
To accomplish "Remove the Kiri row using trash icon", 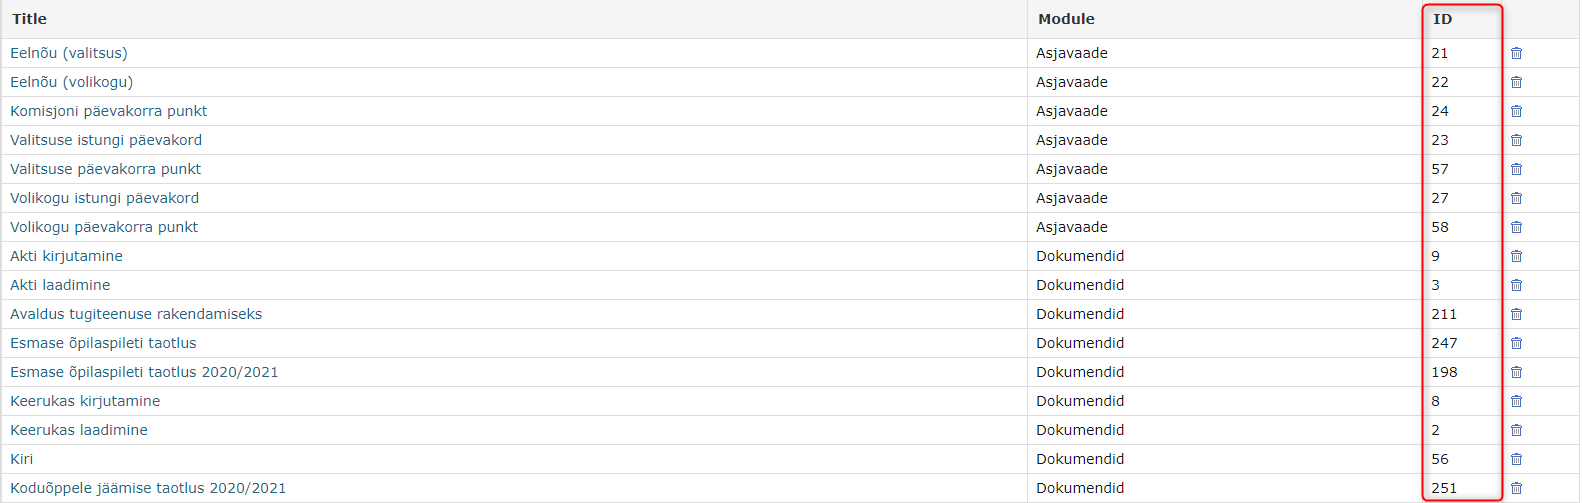I will click(x=1516, y=459).
